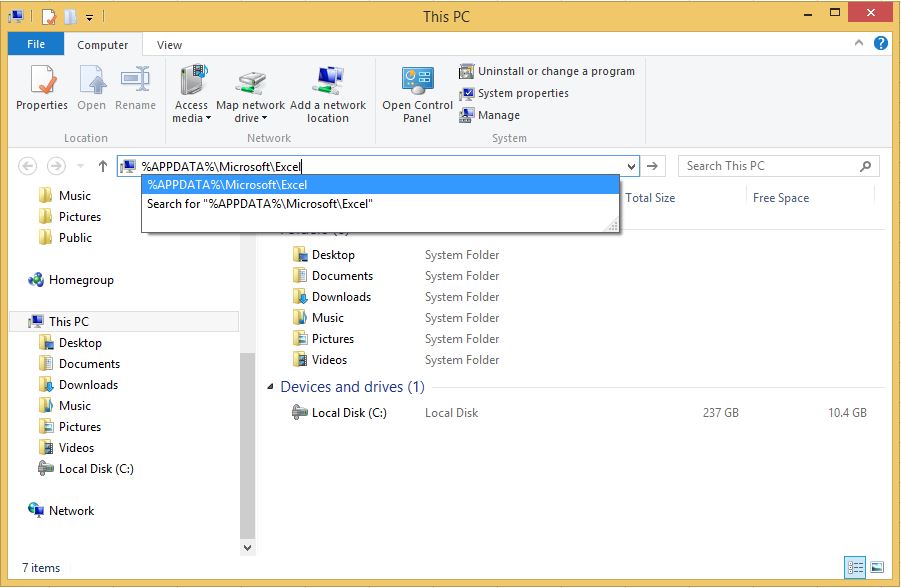
Task: Switch to Large icons view in status bar
Action: click(x=877, y=567)
